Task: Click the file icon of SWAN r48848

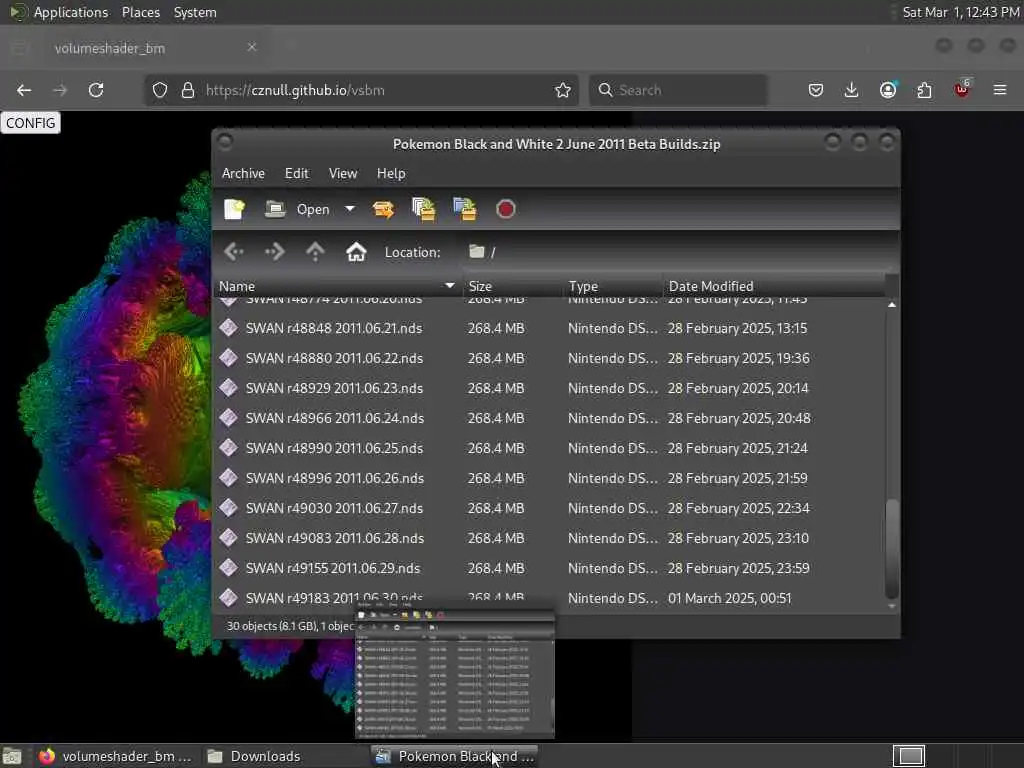Action: pyautogui.click(x=229, y=327)
